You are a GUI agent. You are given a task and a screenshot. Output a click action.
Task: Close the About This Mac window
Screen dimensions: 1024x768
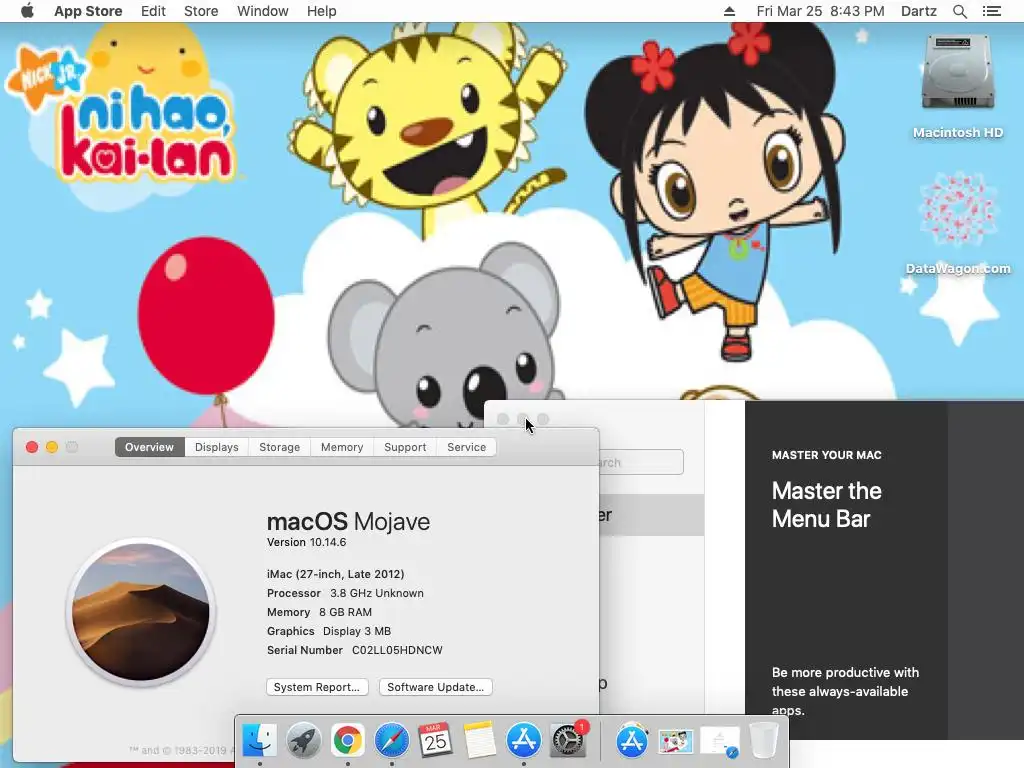31,447
